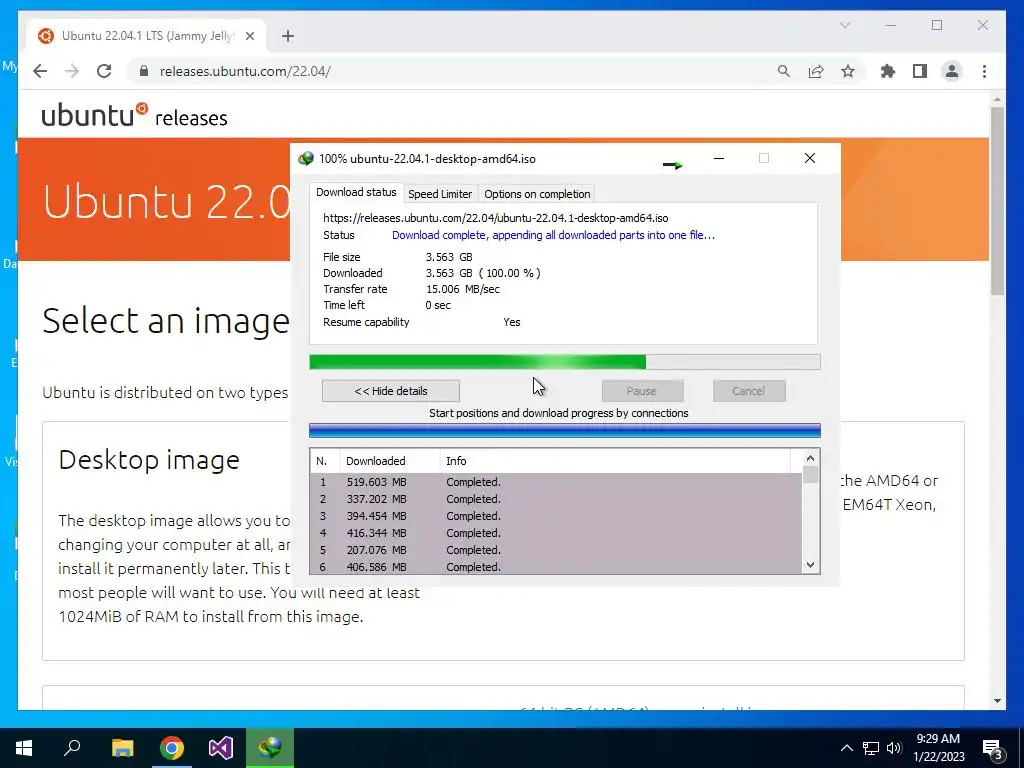Screen dimensions: 1024x768
Task: Click the 'Download complete, appending' status text
Action: (553, 235)
